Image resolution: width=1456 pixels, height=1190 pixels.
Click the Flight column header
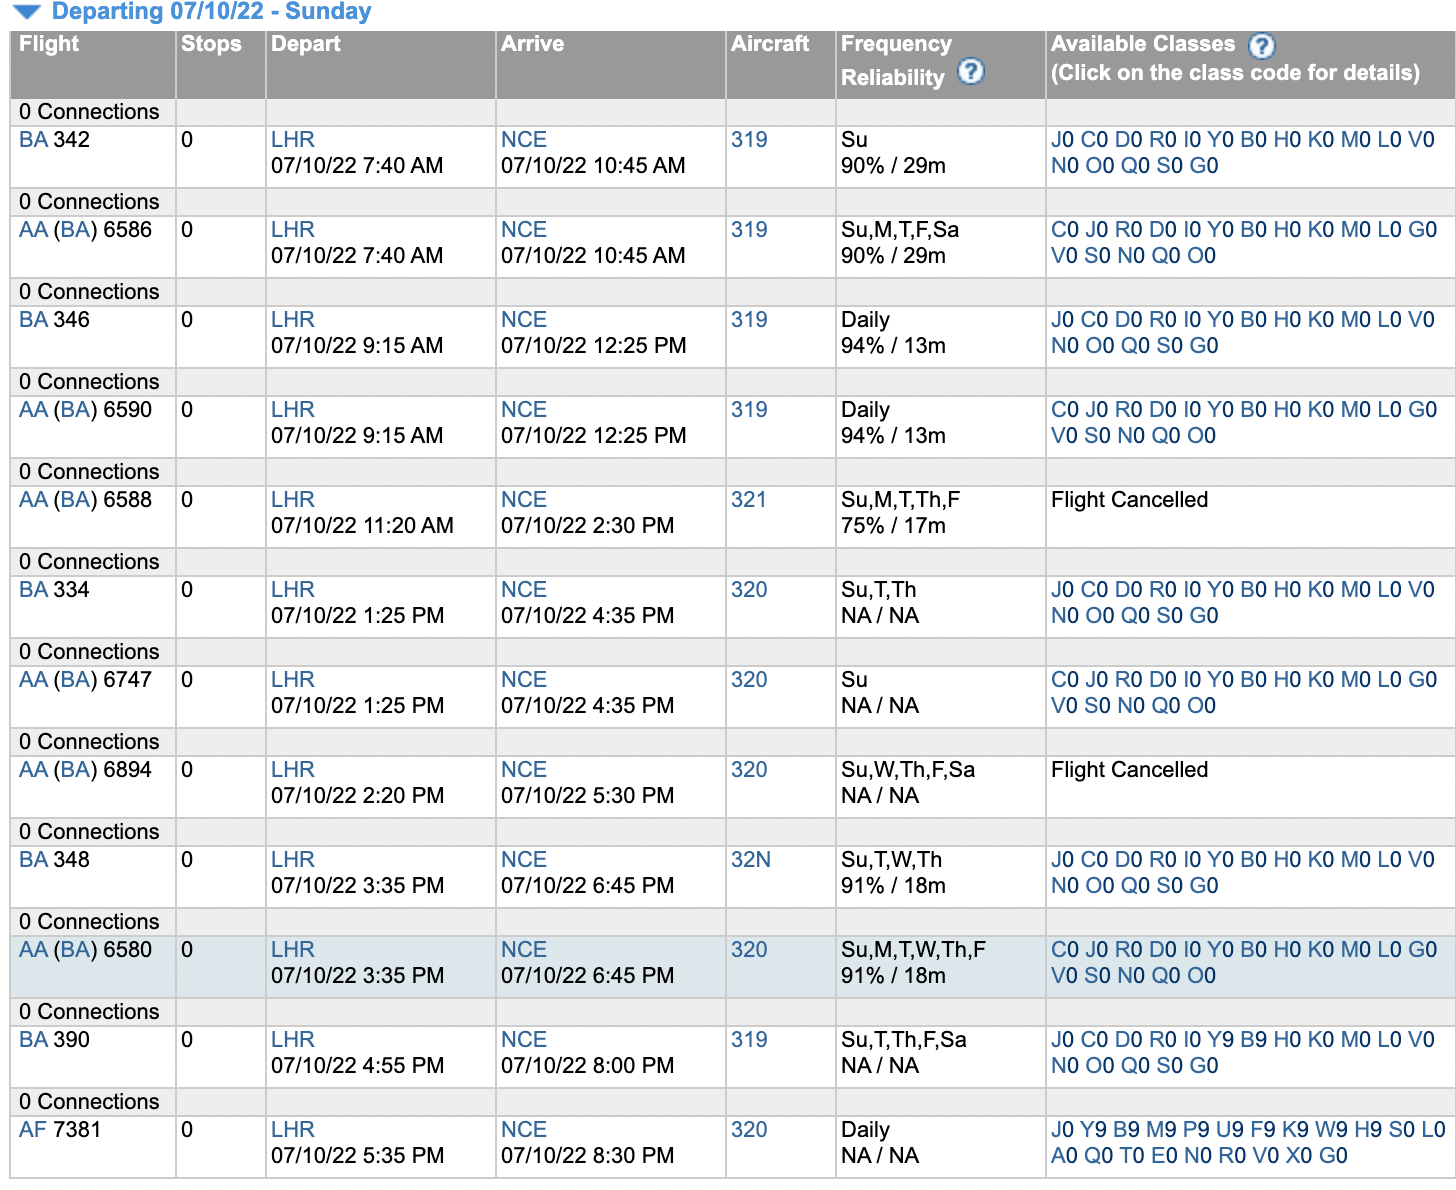49,44
